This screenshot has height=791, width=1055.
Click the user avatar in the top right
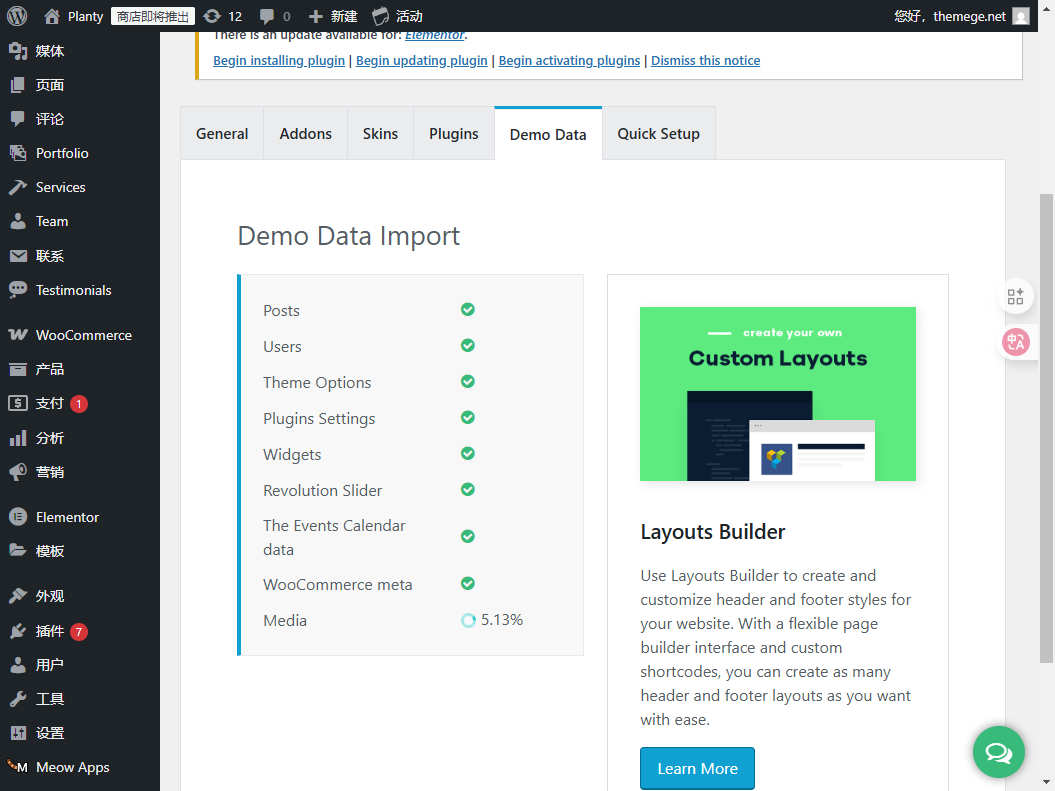pos(1021,16)
